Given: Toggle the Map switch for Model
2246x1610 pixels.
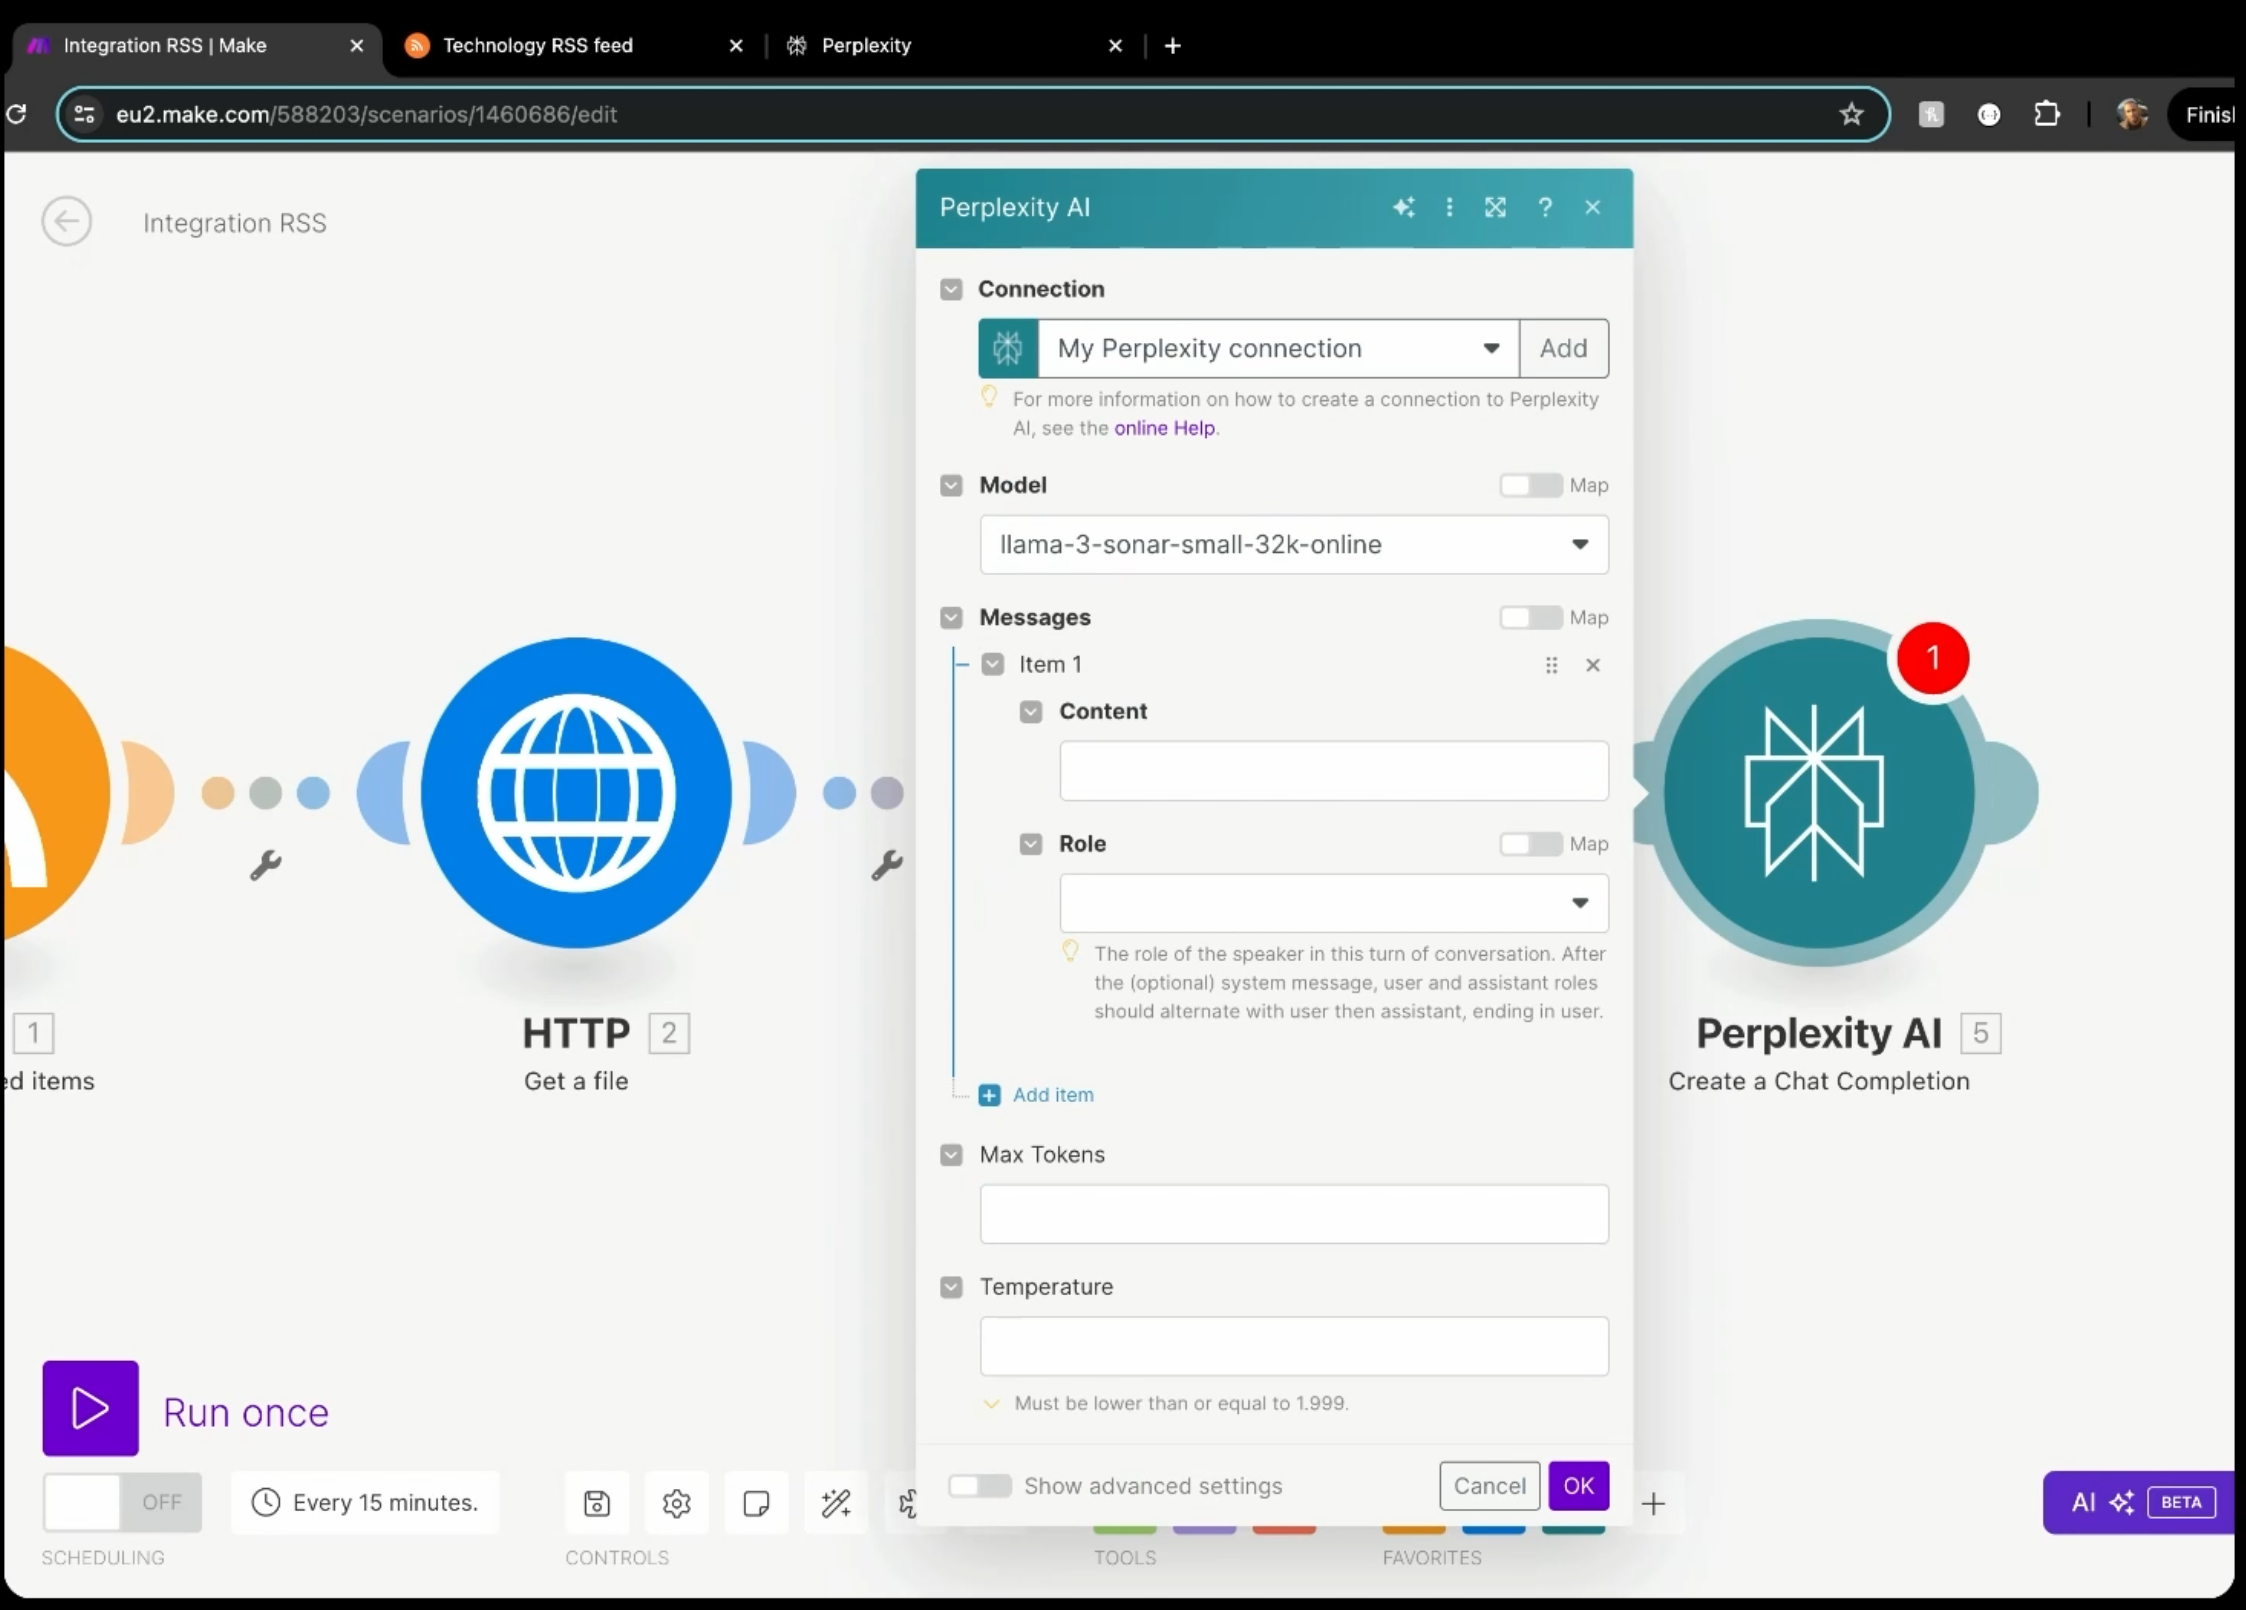Looking at the screenshot, I should click(1530, 485).
